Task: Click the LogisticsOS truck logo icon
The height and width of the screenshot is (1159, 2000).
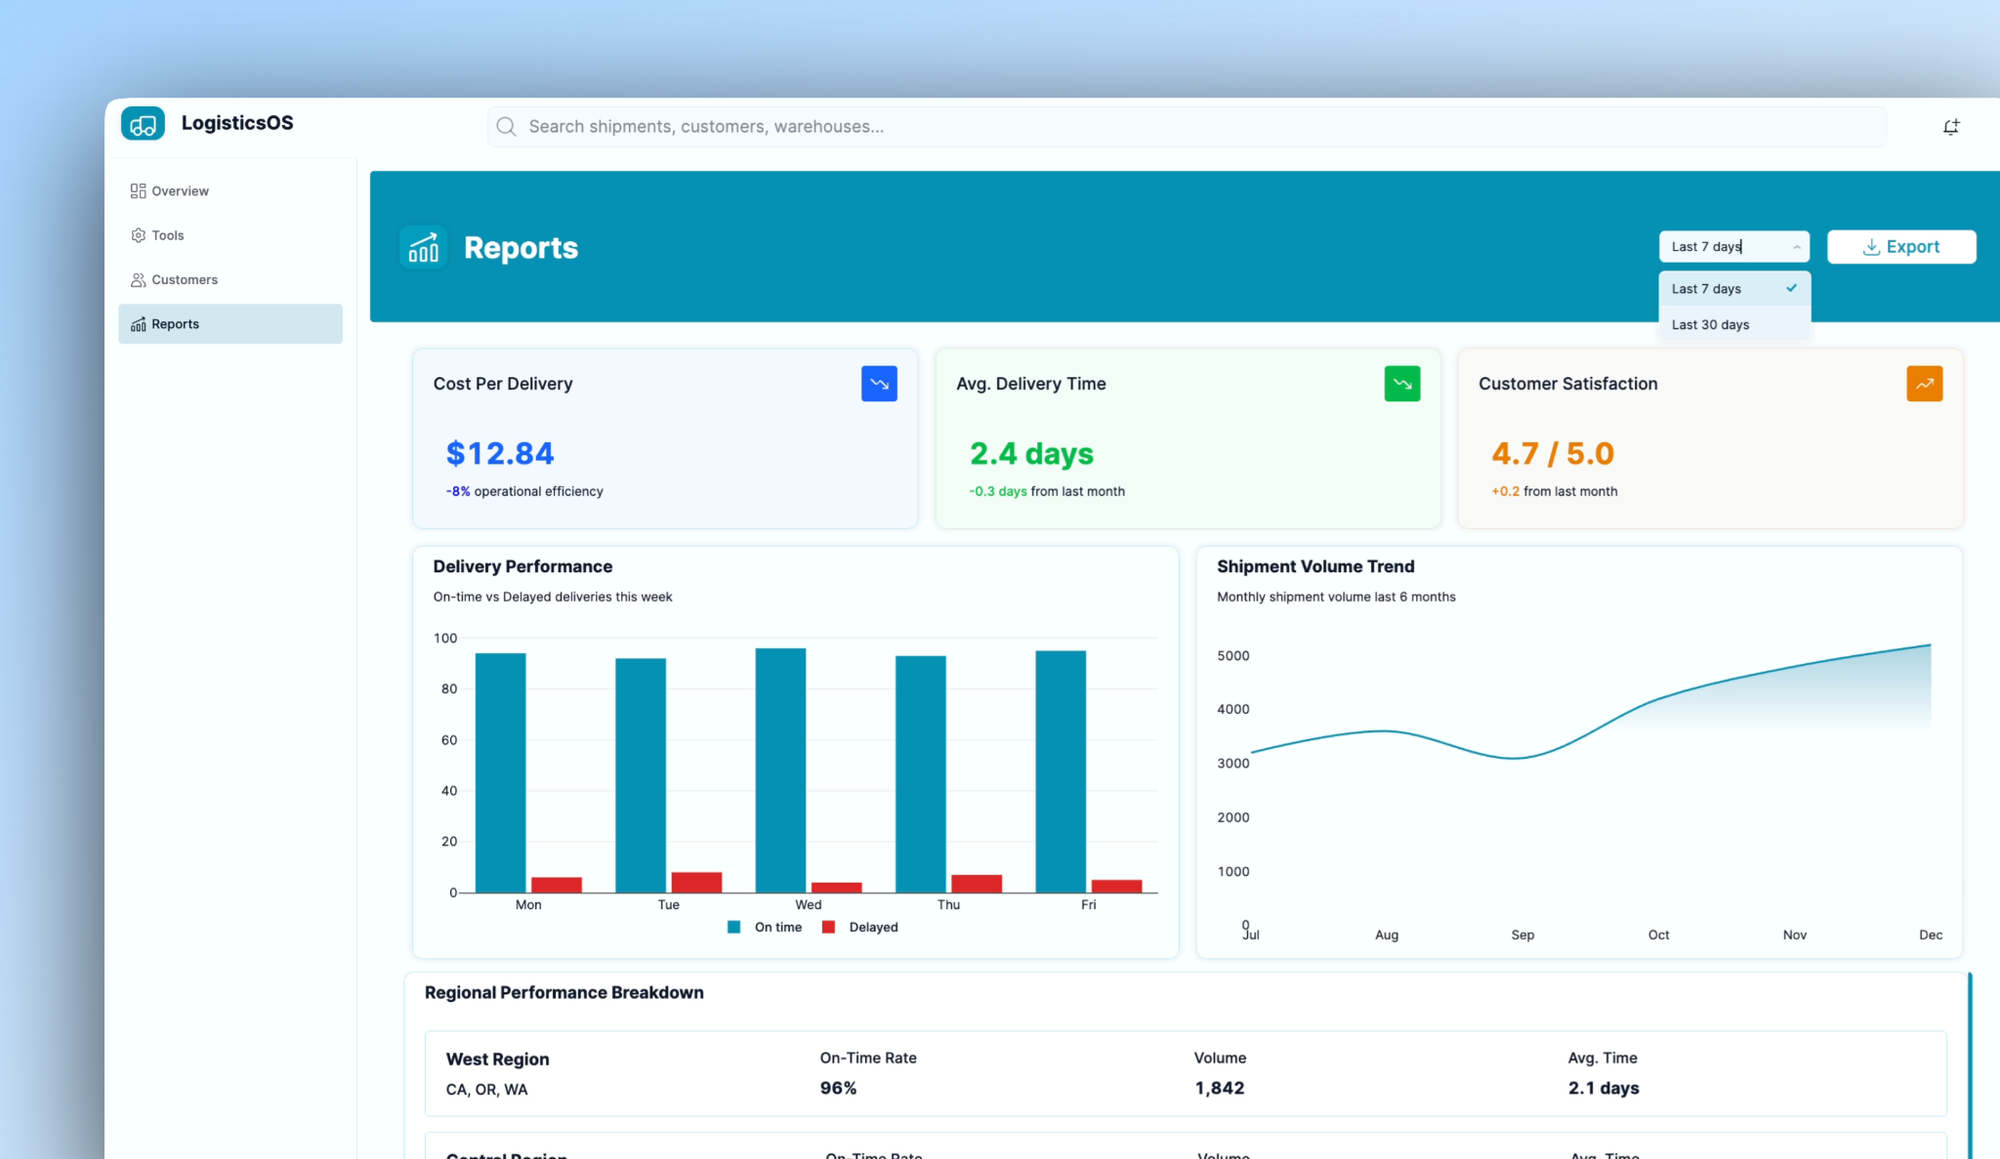Action: pyautogui.click(x=143, y=124)
